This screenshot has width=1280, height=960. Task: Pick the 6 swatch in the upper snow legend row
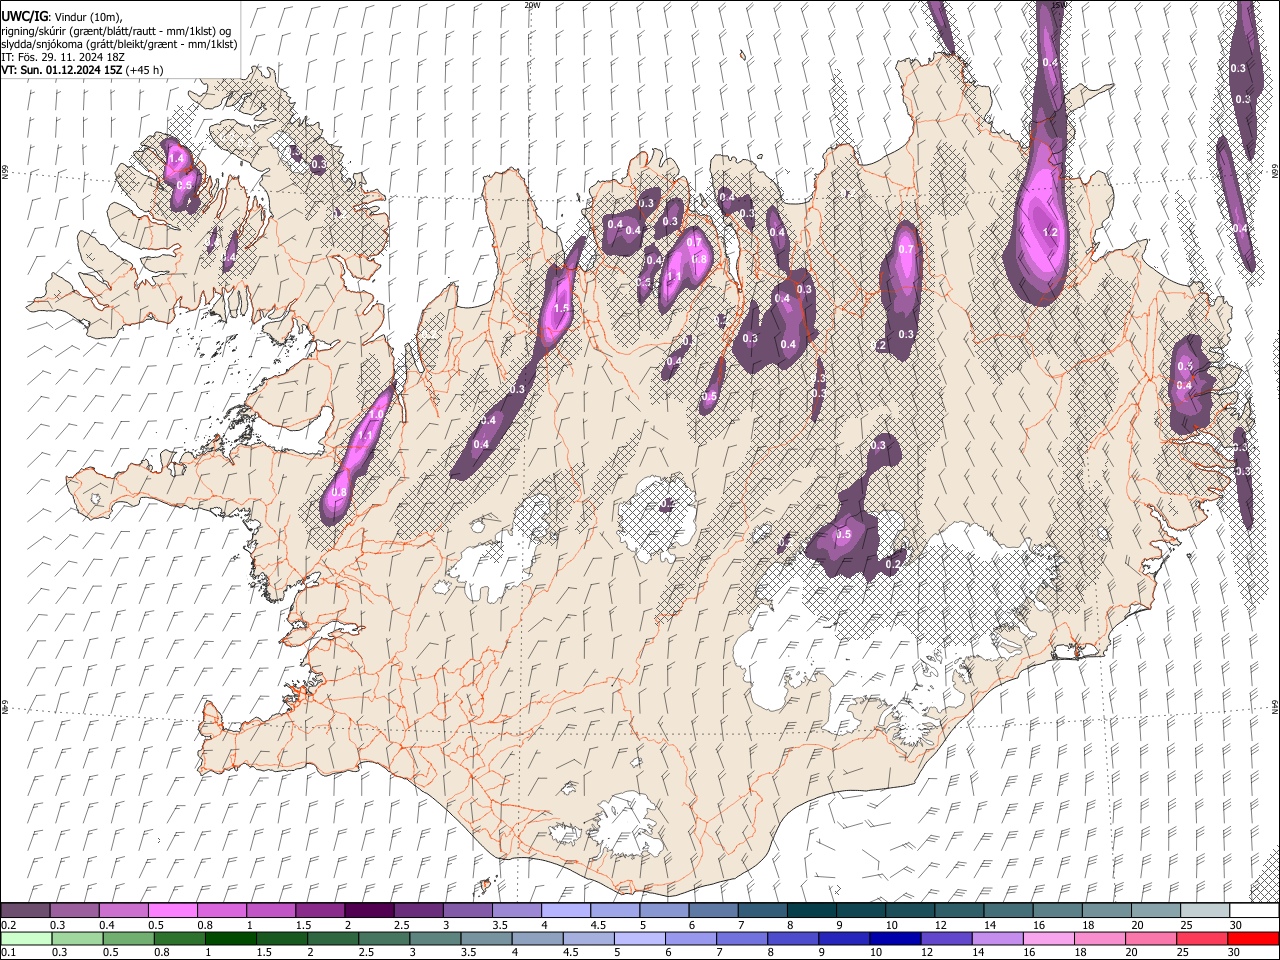[712, 911]
